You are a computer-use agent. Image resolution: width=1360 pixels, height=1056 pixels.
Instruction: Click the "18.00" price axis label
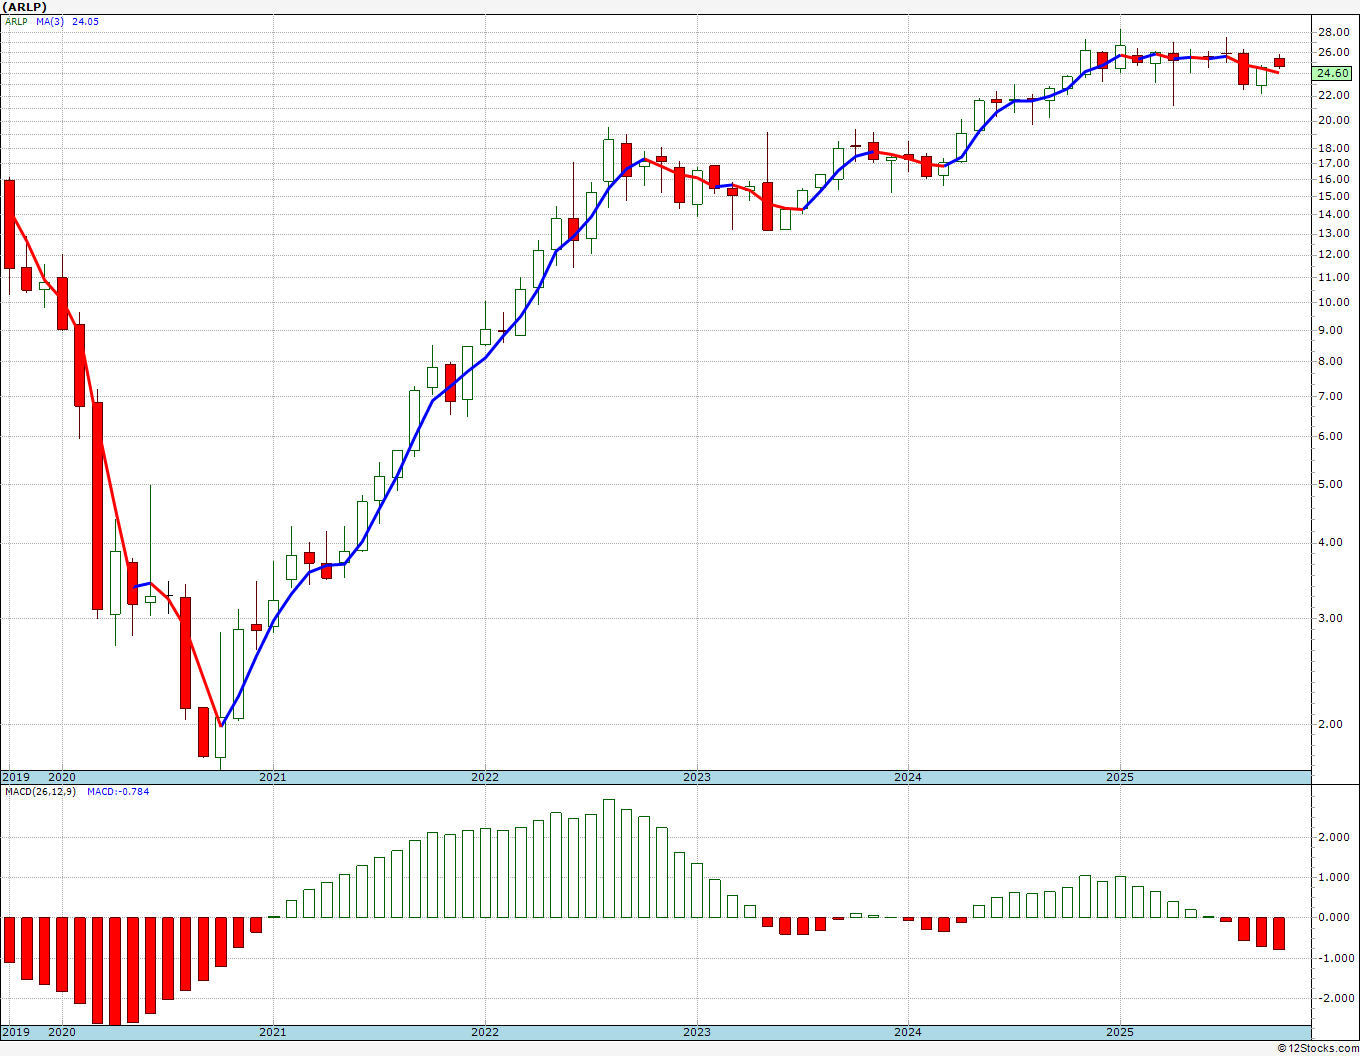(1334, 148)
